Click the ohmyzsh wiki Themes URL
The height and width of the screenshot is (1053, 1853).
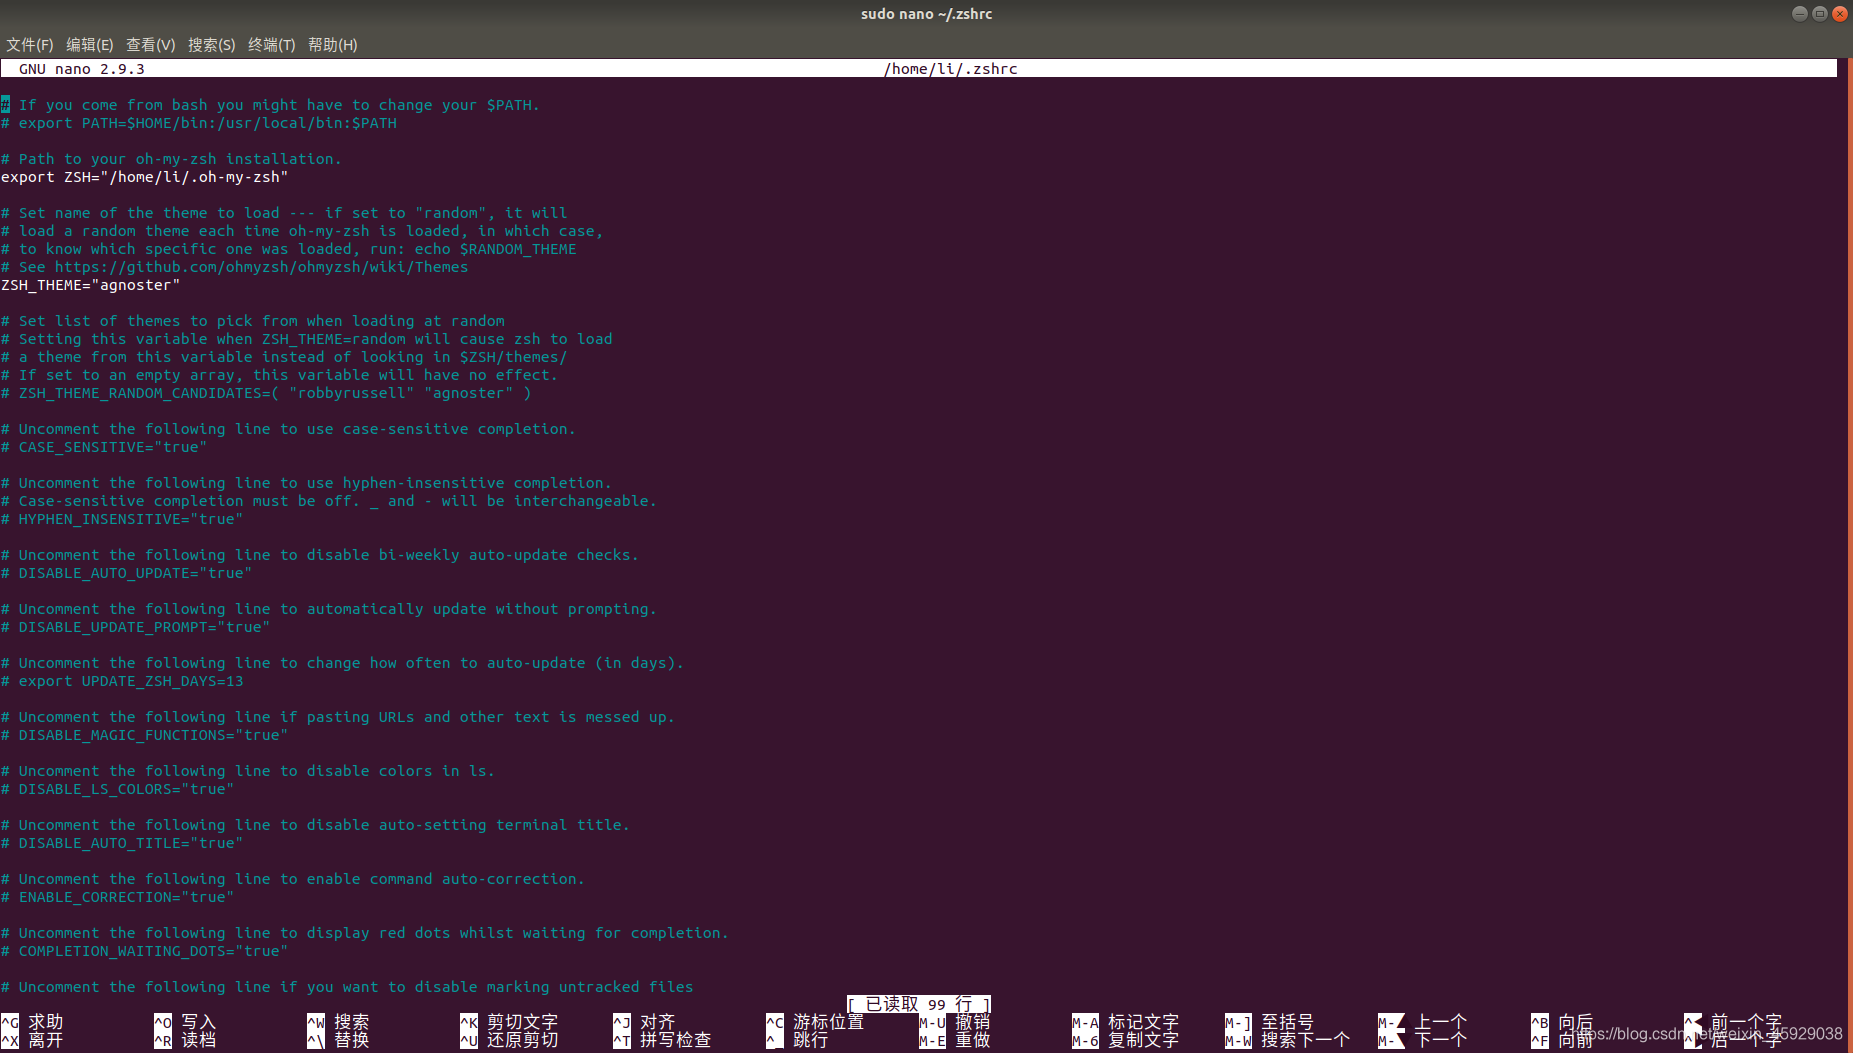click(262, 267)
